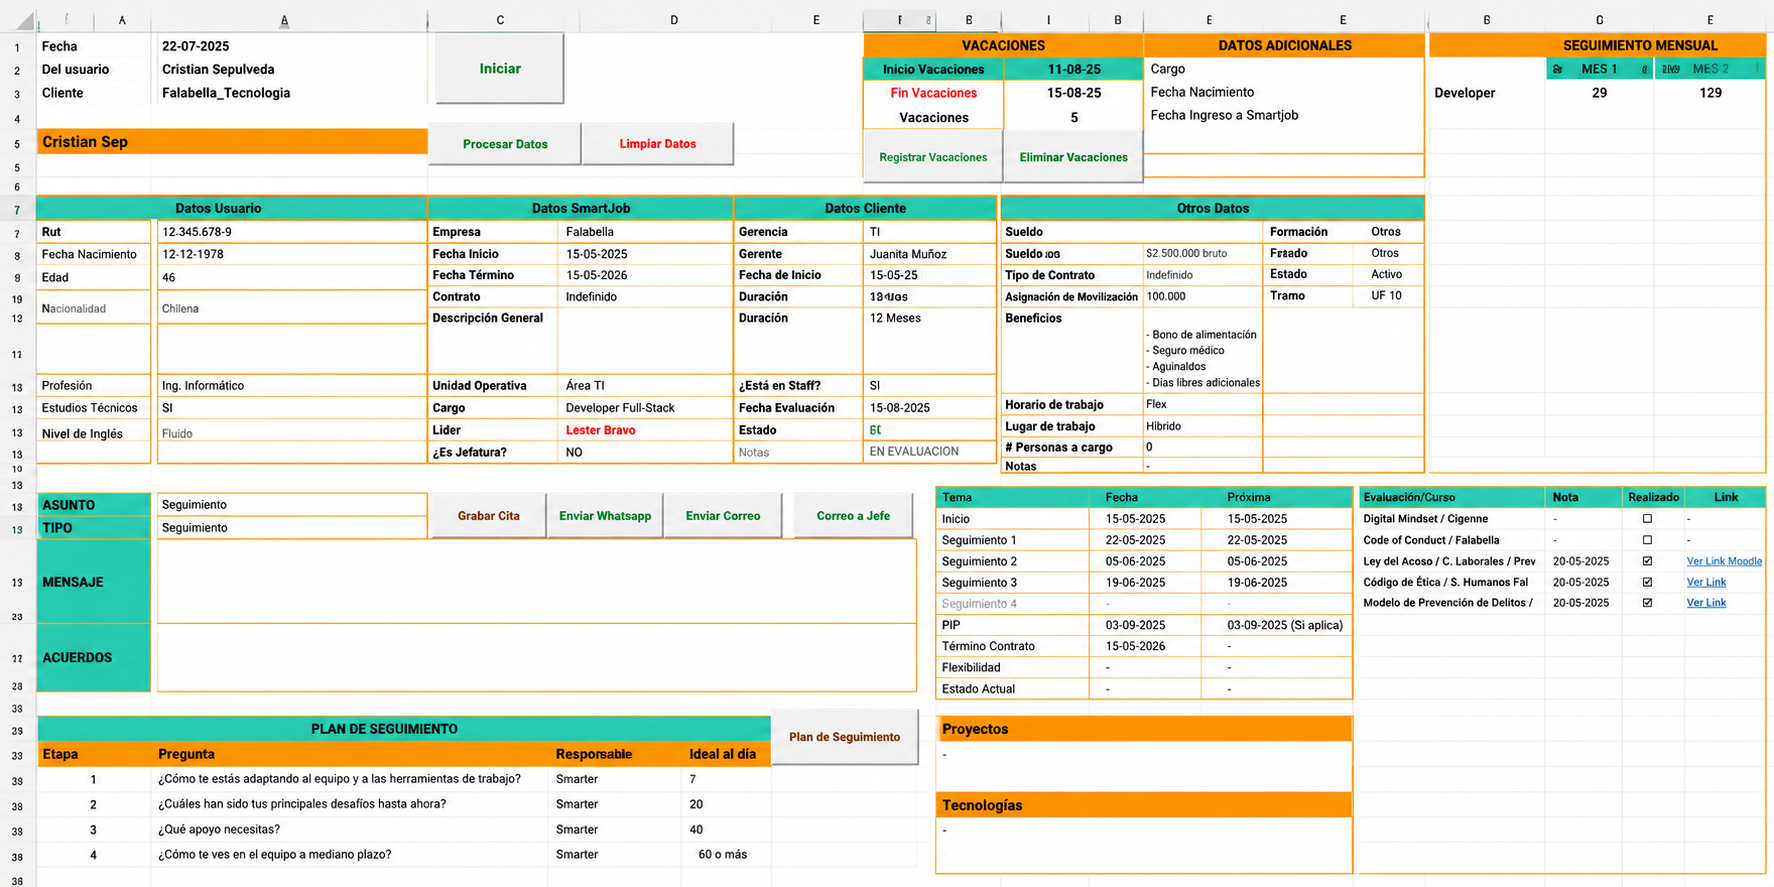Select the Inicio Vacaciones date 11-08-25
Image resolution: width=1774 pixels, height=887 pixels.
(x=1074, y=69)
